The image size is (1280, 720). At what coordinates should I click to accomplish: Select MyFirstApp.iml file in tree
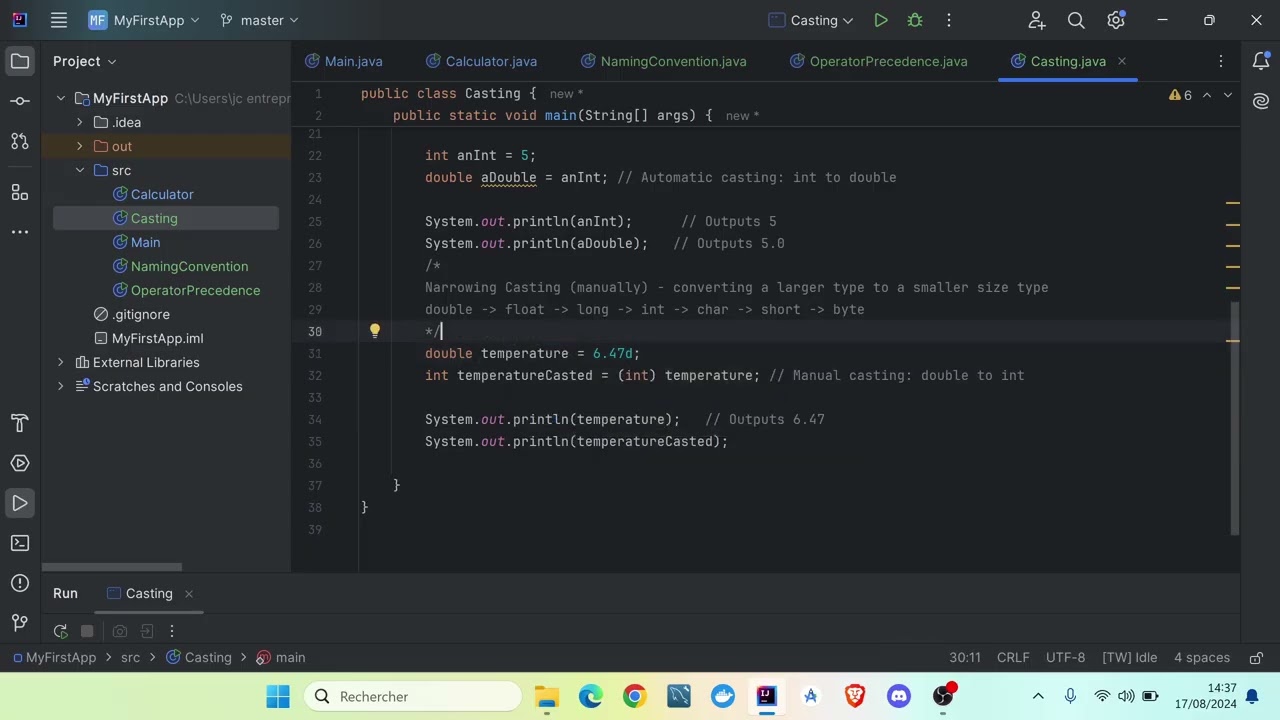click(x=157, y=338)
